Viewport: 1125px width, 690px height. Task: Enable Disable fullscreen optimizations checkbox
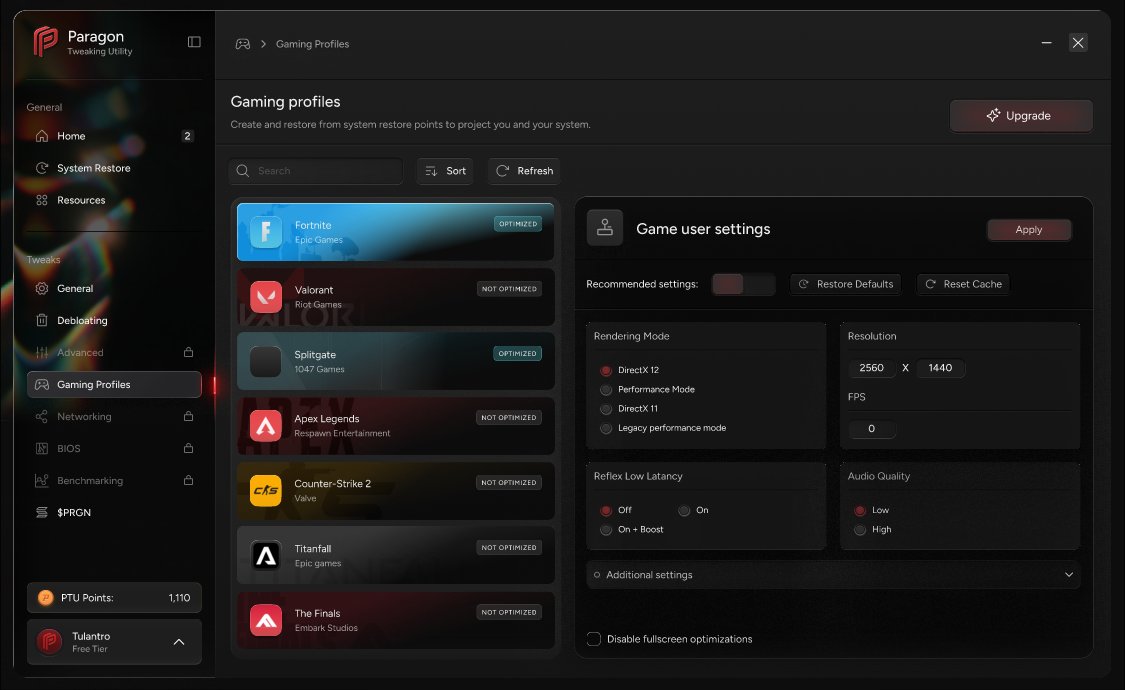pyautogui.click(x=594, y=639)
